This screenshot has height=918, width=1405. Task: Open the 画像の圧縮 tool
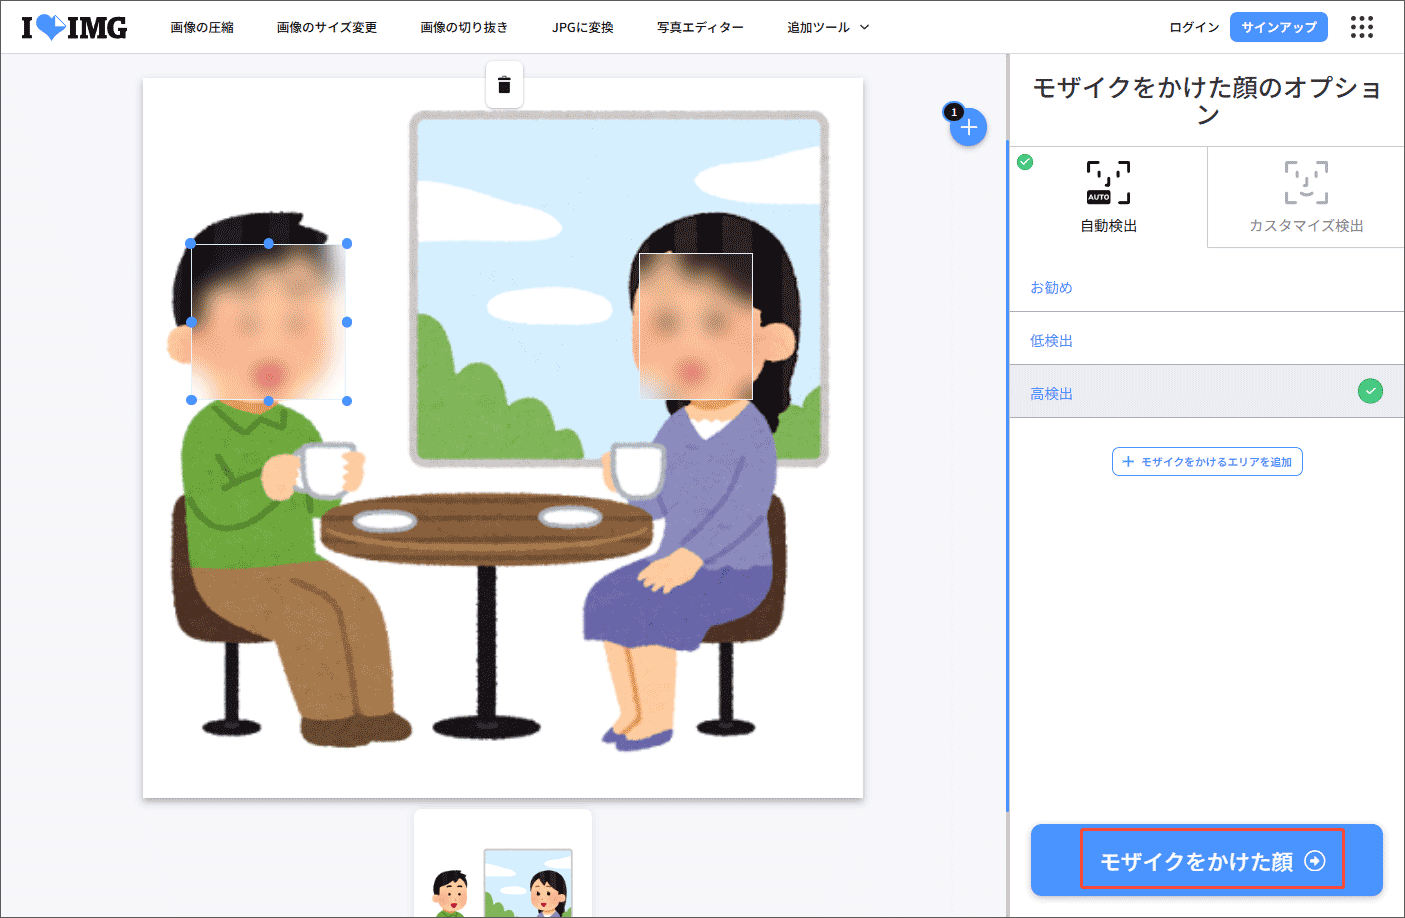pyautogui.click(x=203, y=27)
